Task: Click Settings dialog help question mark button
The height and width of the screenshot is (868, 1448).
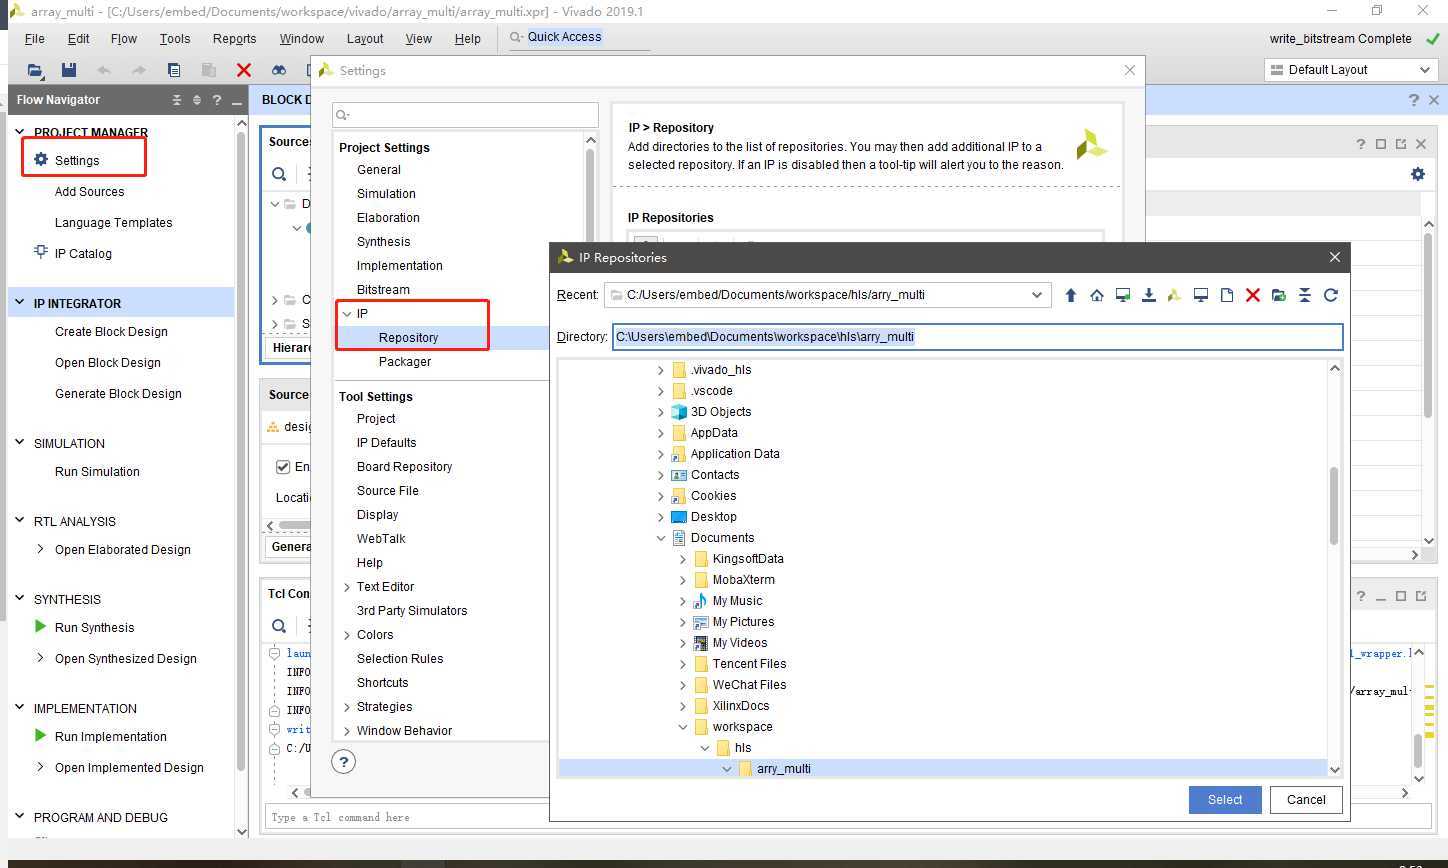Action: click(343, 762)
